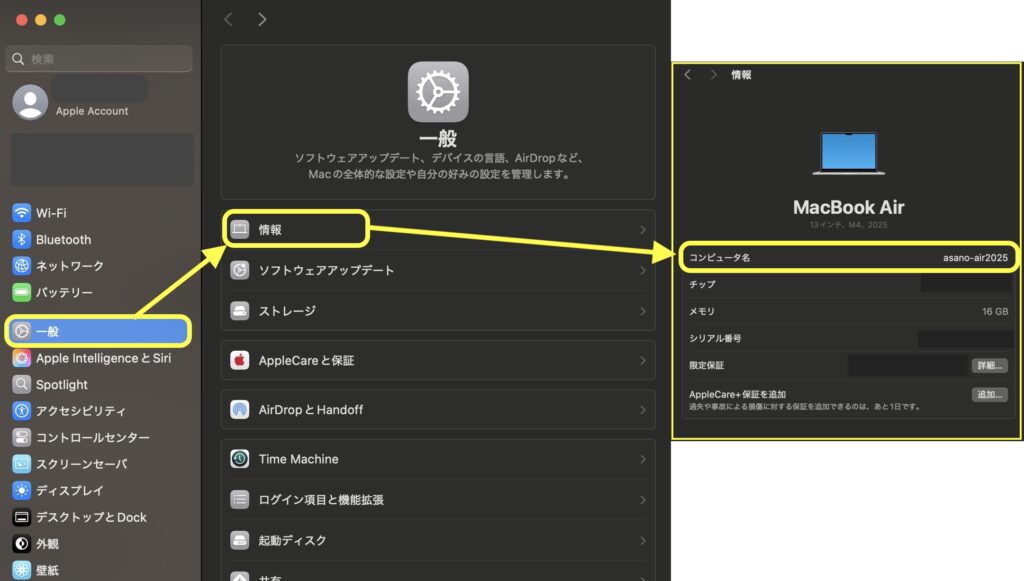Select ディスプレイ label in the sidebar
This screenshot has height=581, width=1024.
pos(70,490)
